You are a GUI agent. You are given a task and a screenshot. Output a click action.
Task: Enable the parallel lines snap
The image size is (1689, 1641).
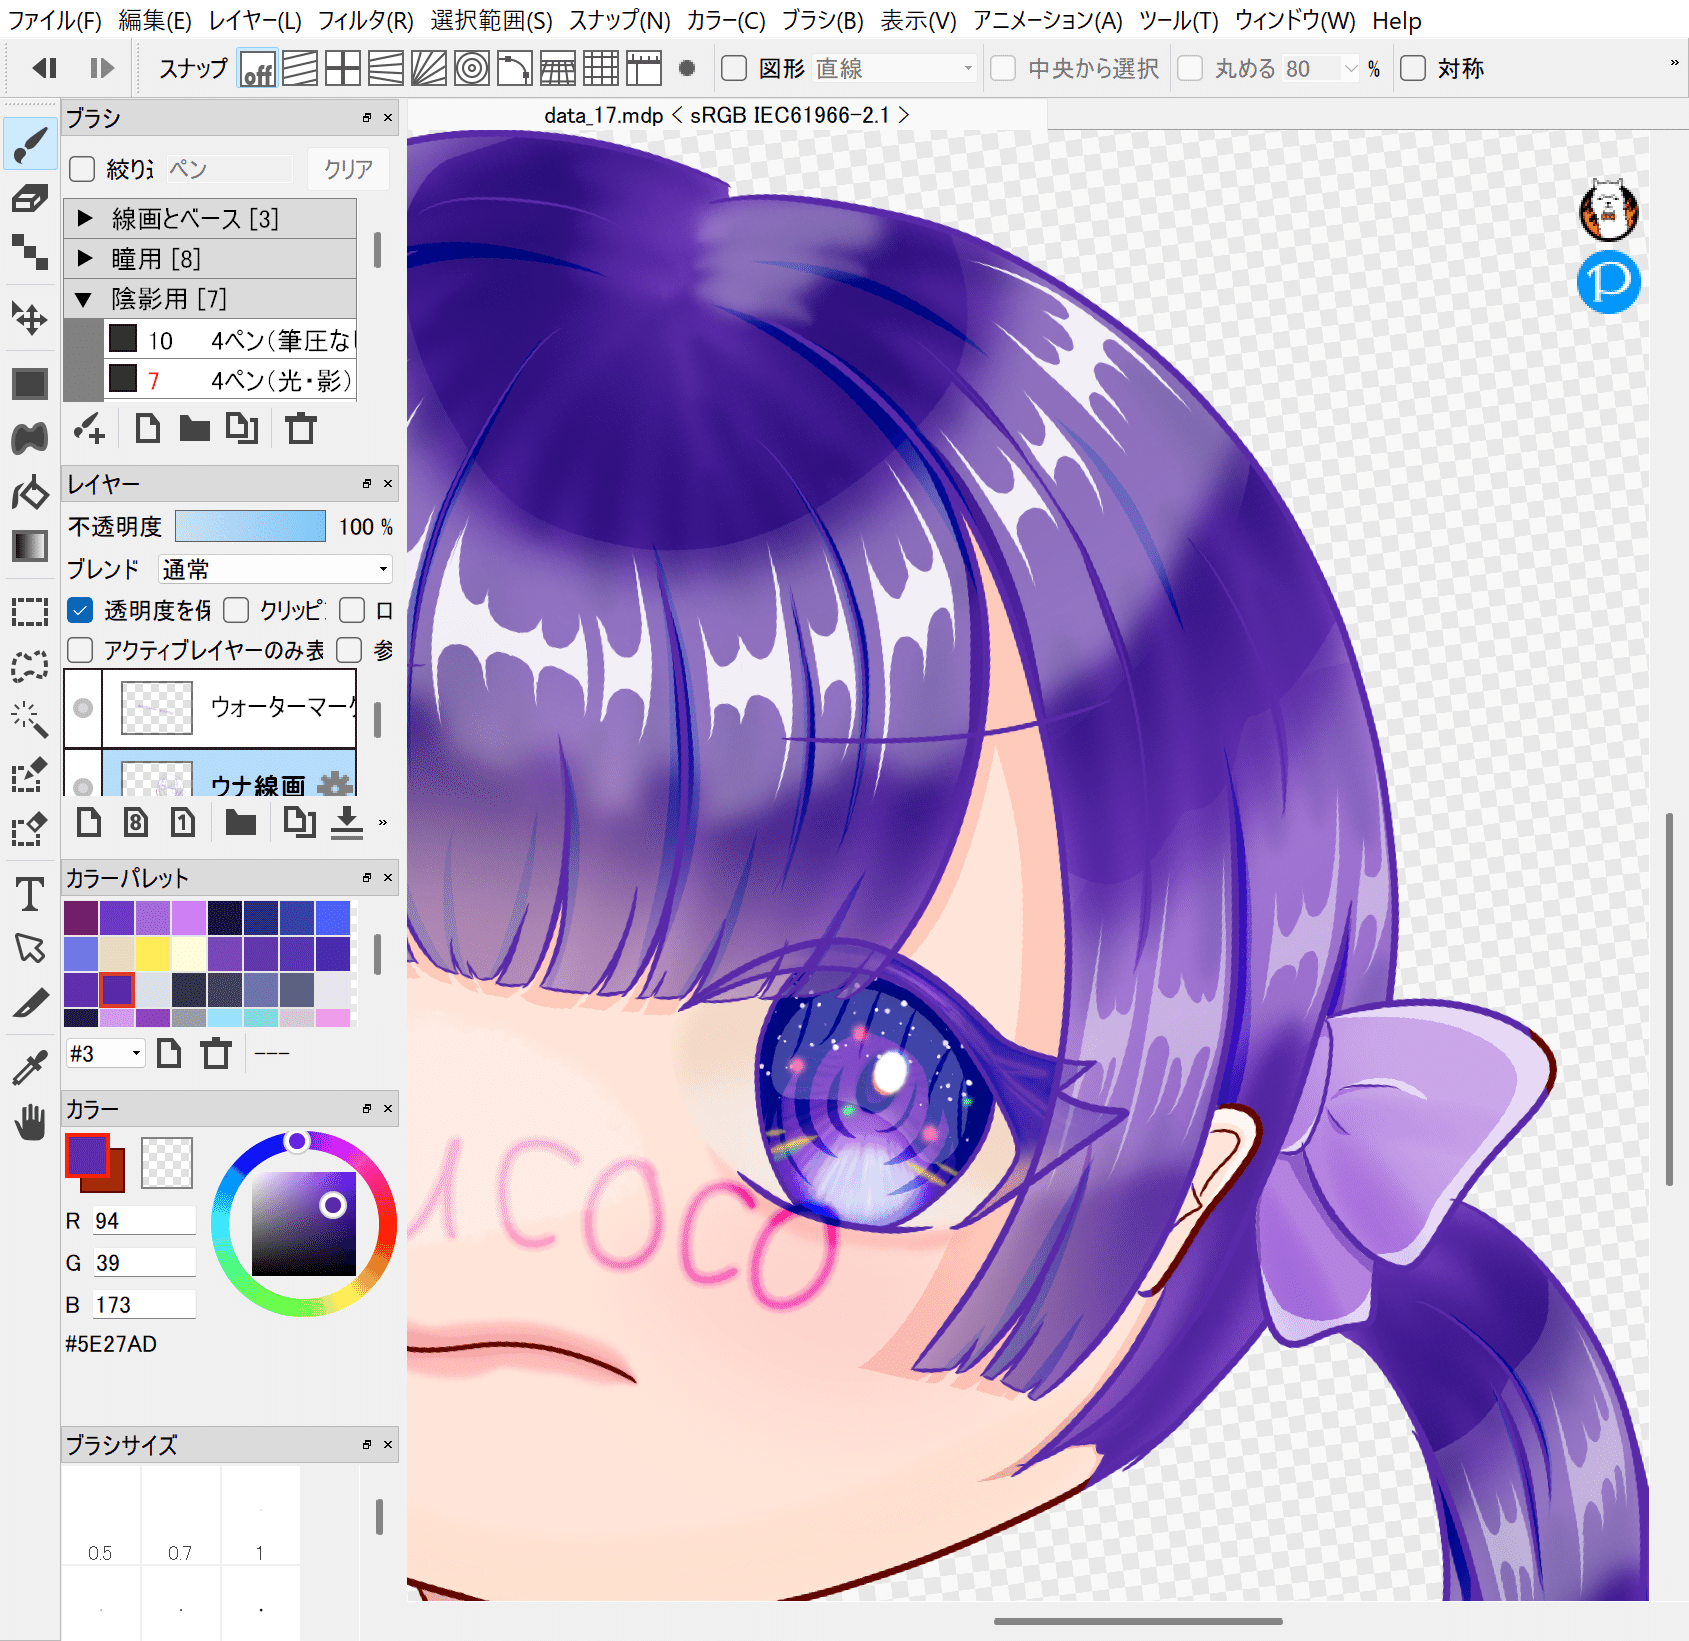(300, 68)
